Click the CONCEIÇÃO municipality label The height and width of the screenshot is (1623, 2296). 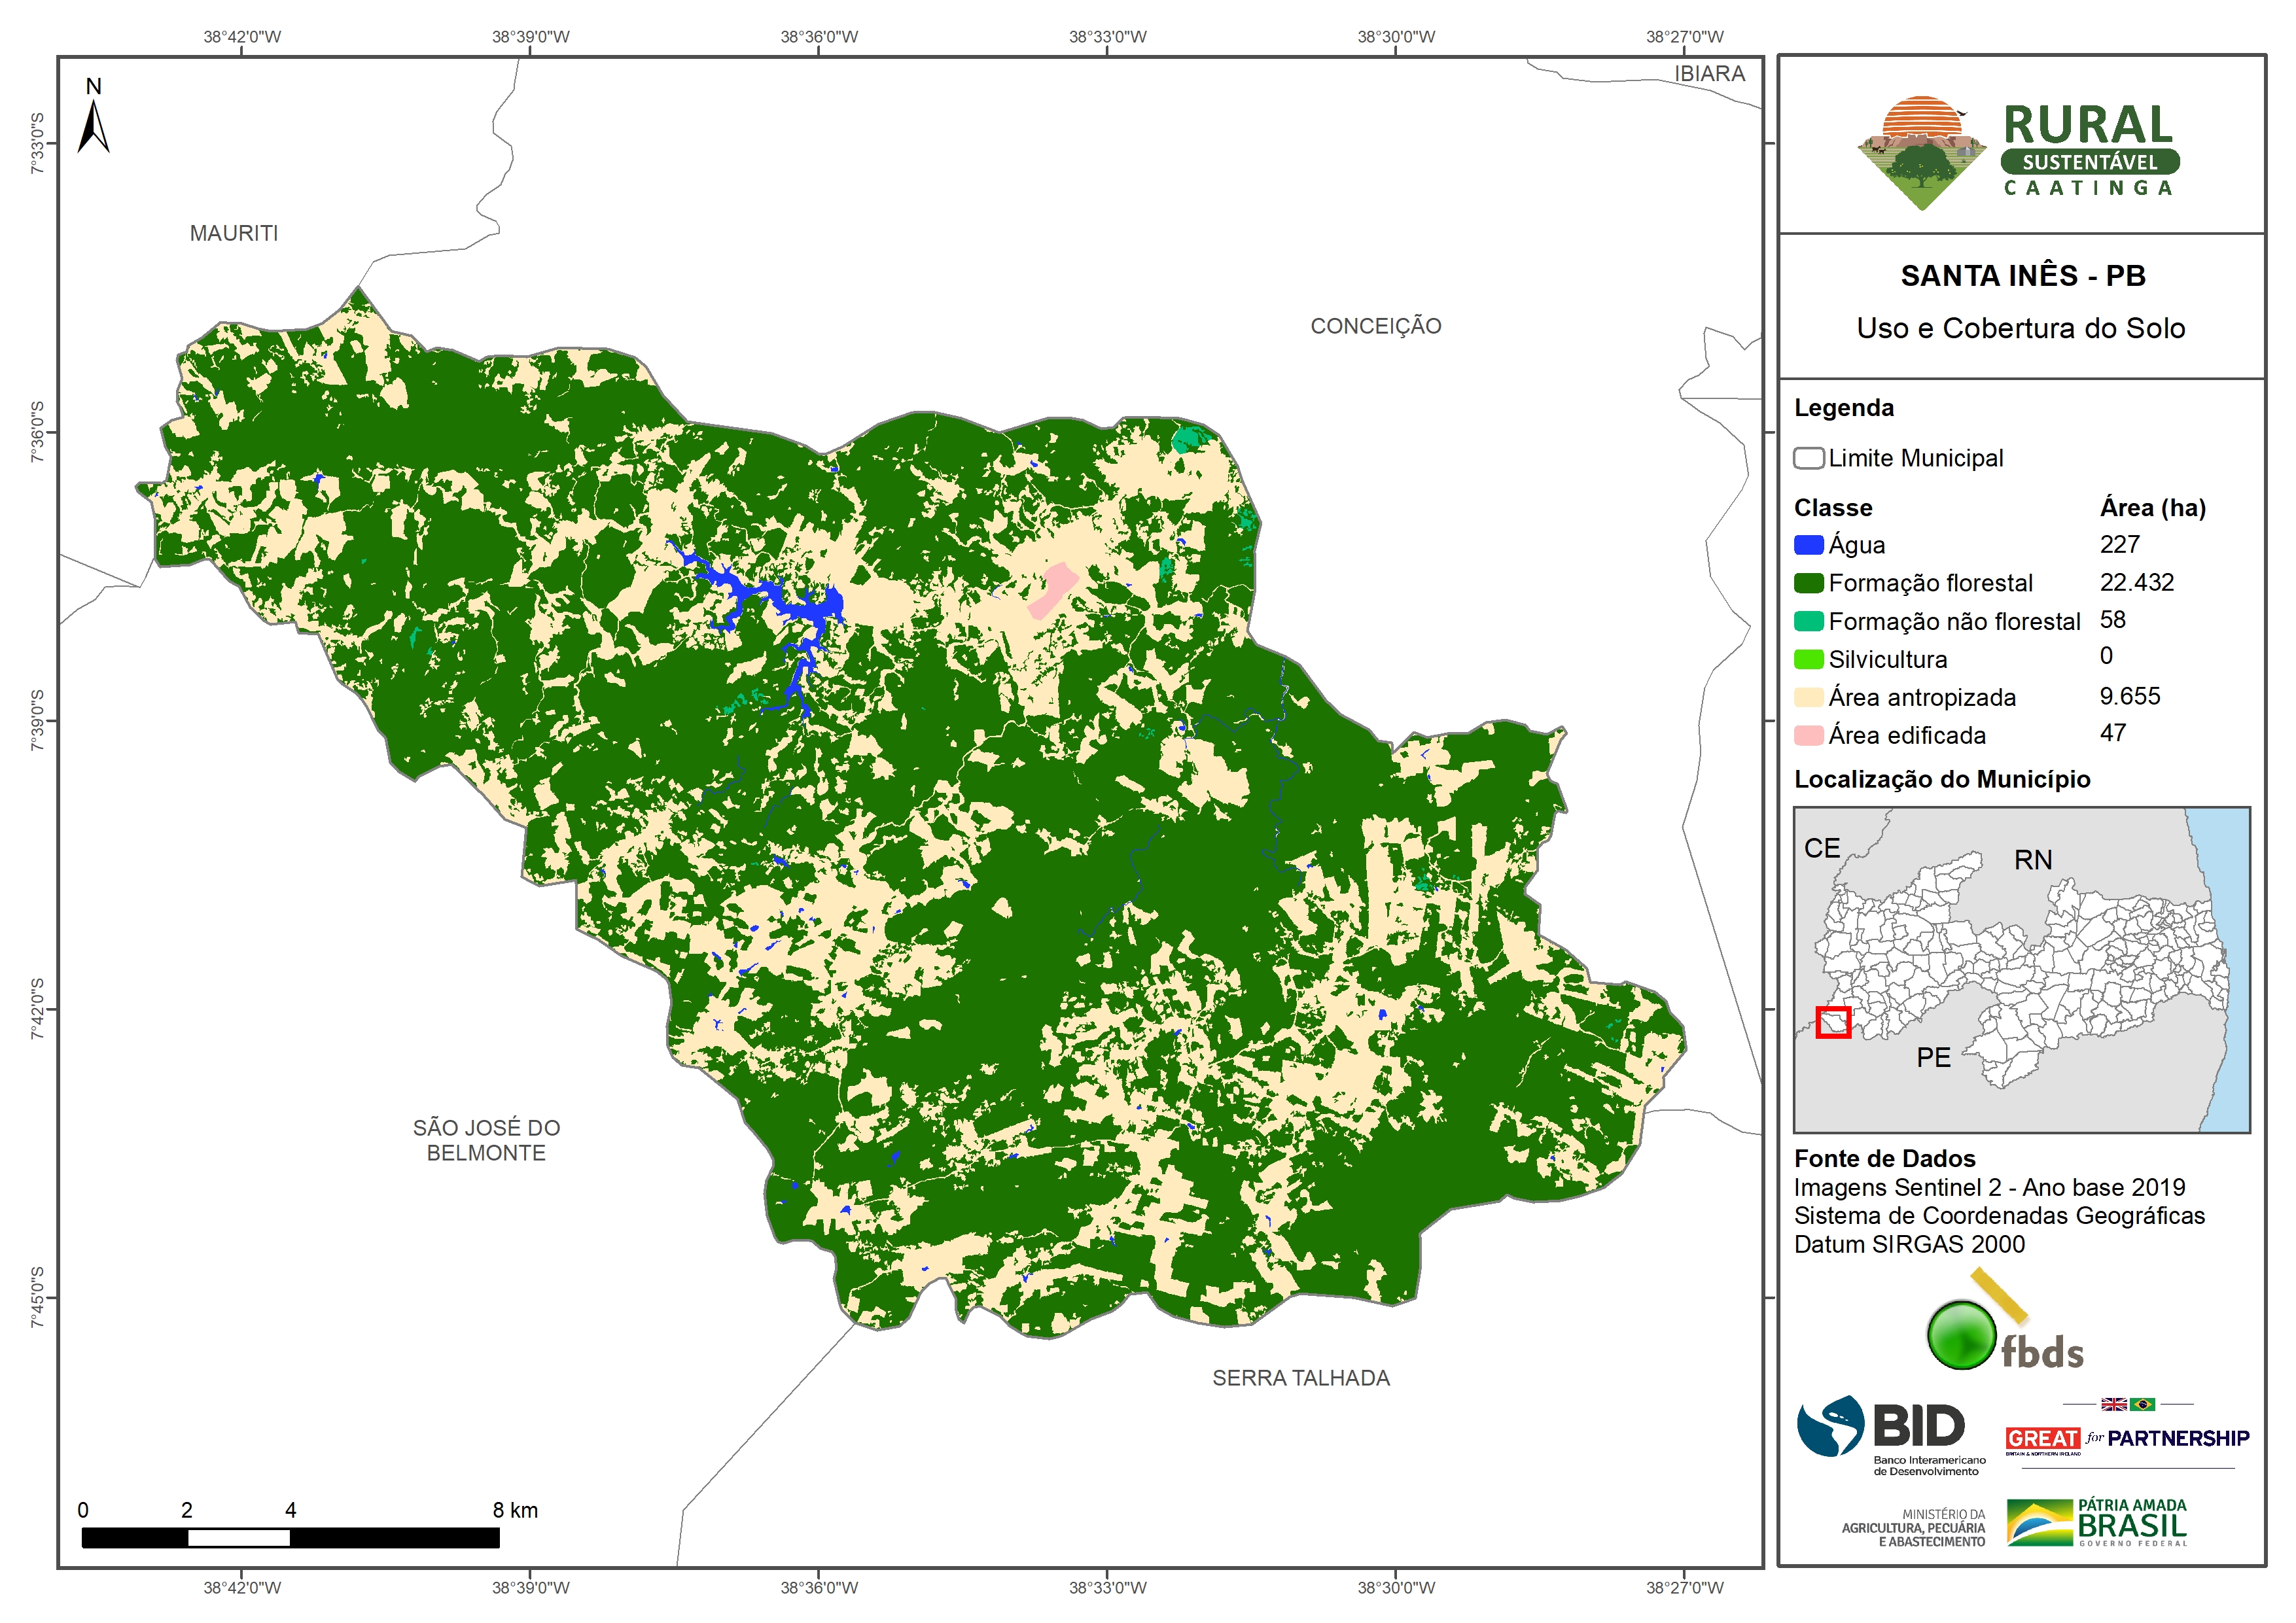[1375, 326]
